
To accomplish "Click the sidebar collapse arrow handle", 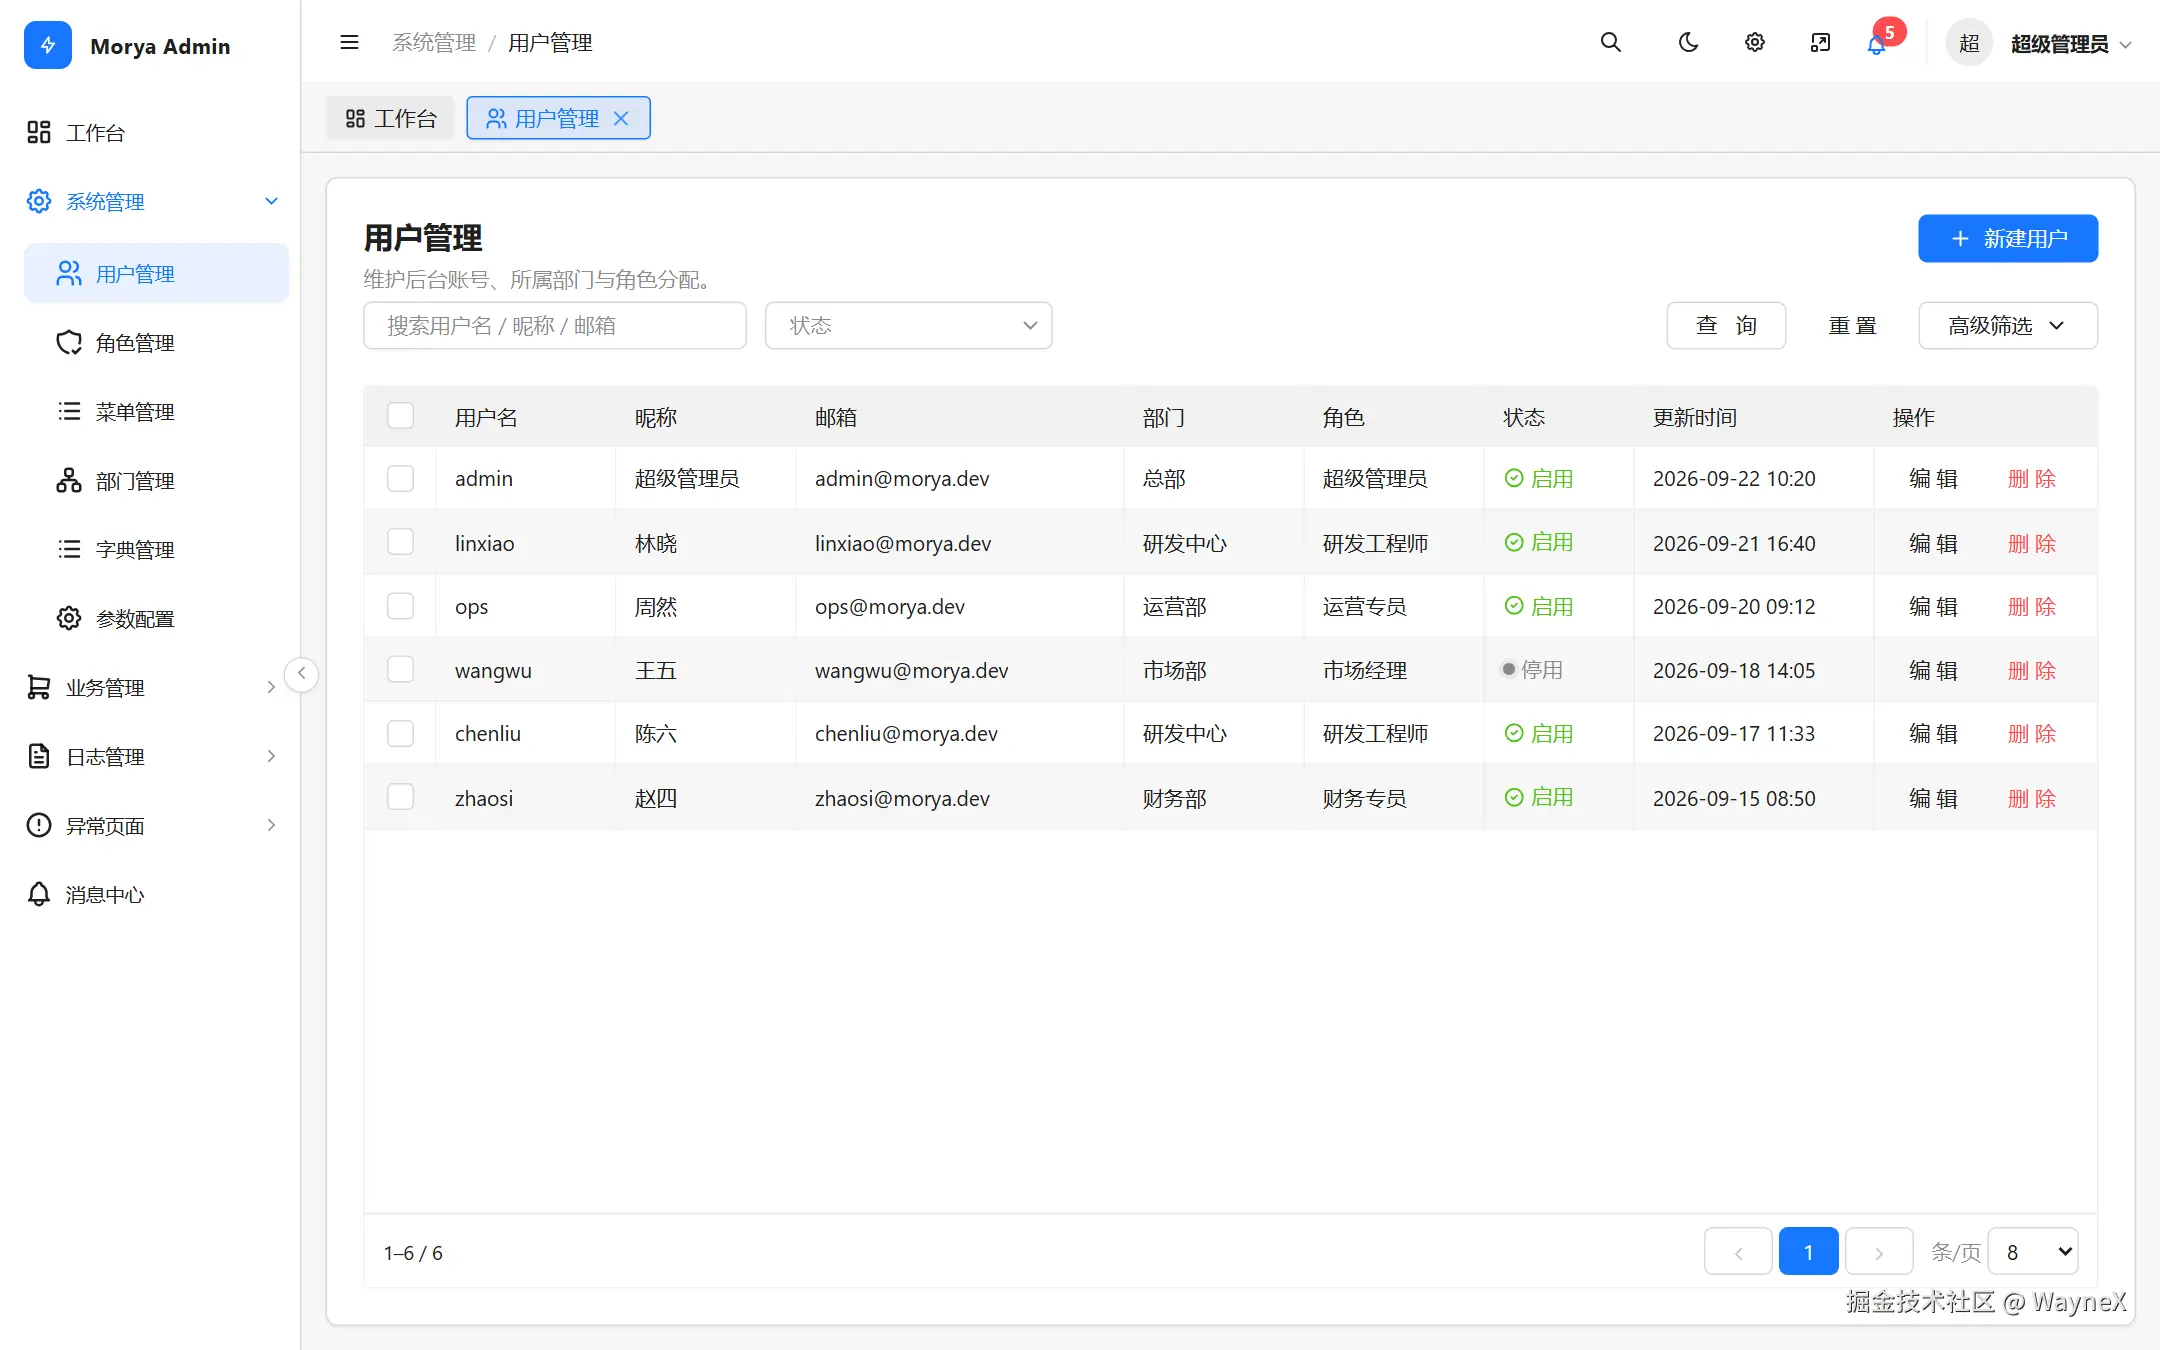I will coord(301,673).
